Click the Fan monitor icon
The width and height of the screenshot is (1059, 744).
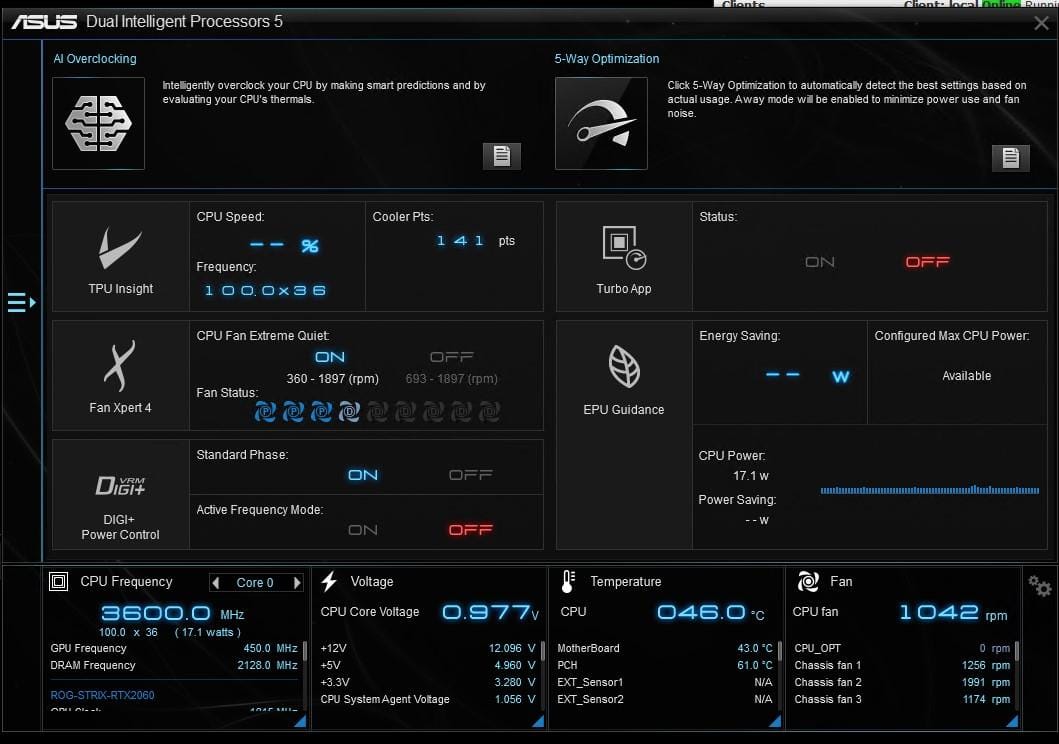(x=808, y=581)
